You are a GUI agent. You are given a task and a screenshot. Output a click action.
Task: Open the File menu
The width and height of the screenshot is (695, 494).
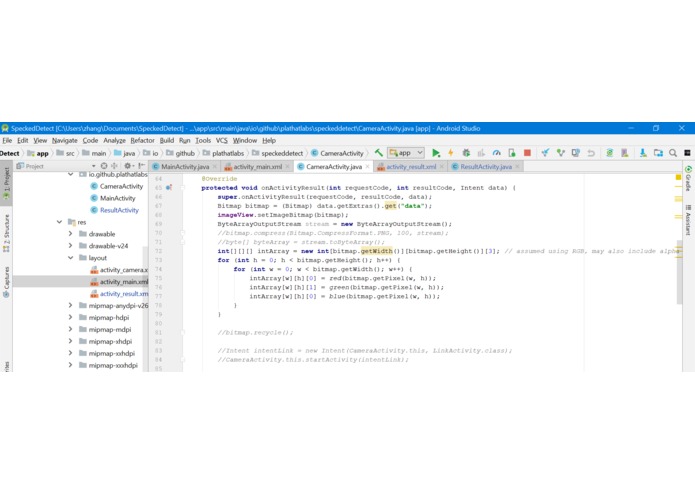click(x=7, y=140)
